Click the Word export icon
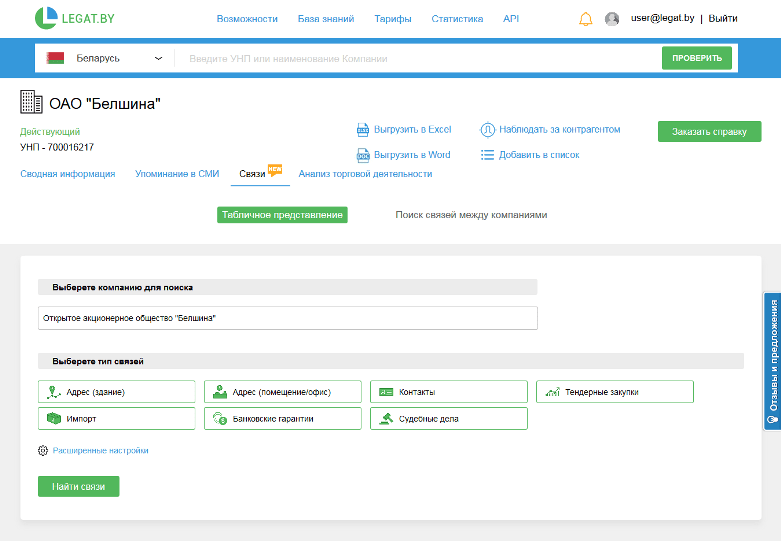 pos(364,155)
